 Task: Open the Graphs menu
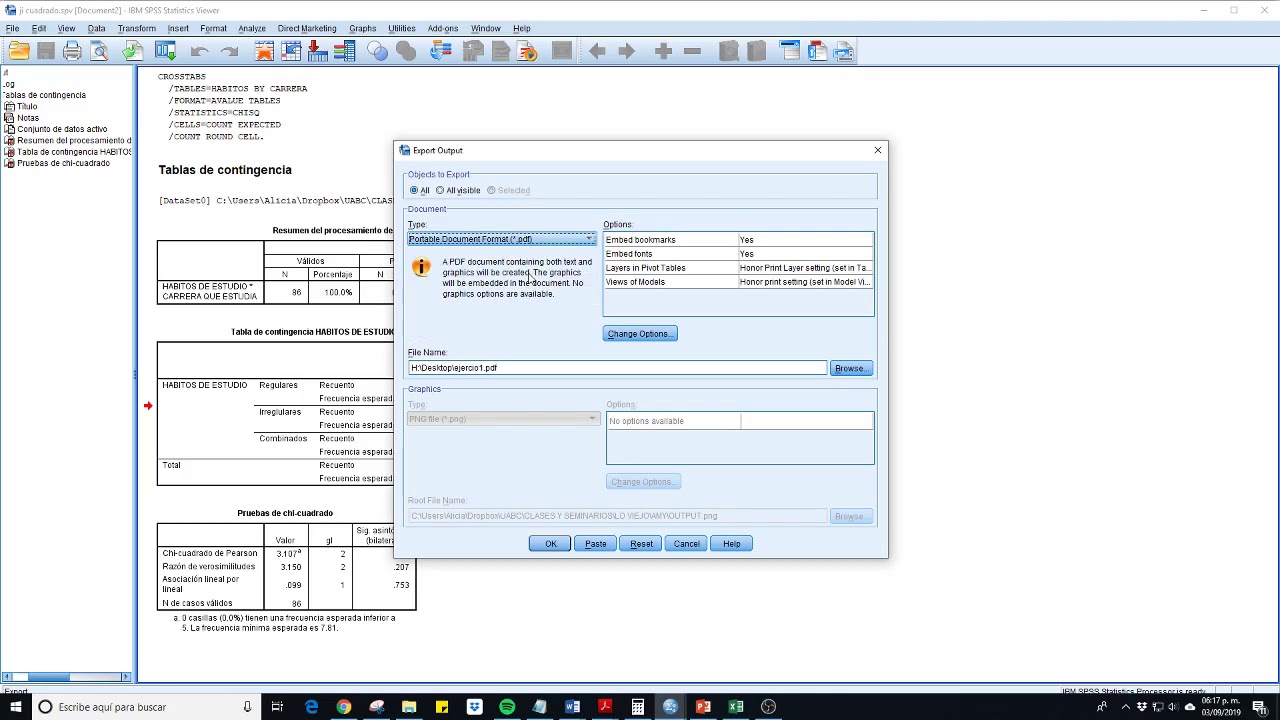[x=362, y=28]
